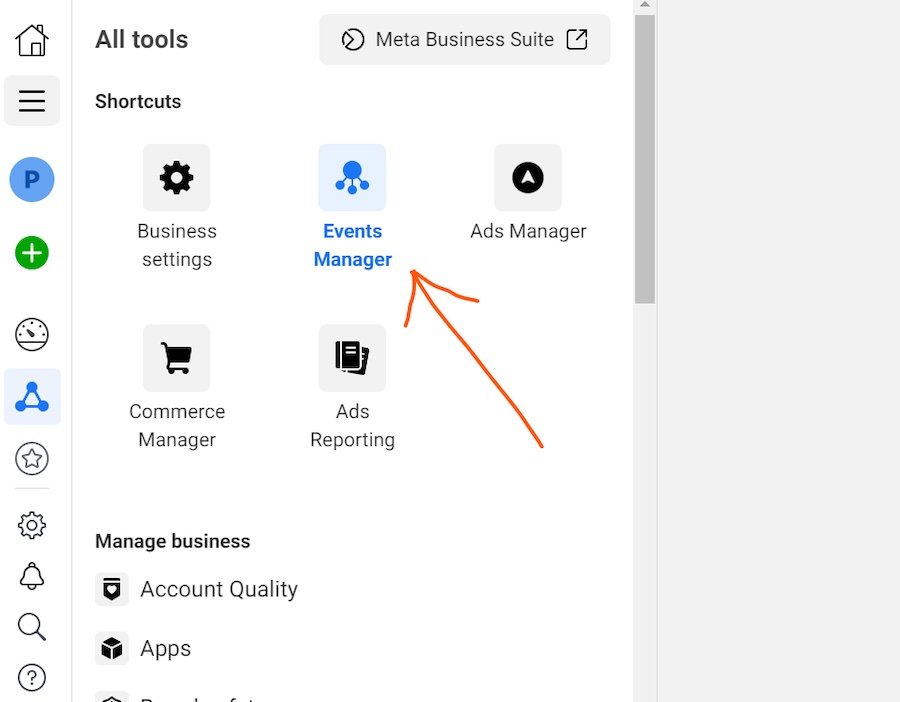The height and width of the screenshot is (702, 900).
Task: Open the settings gear in sidebar
Action: [x=32, y=525]
